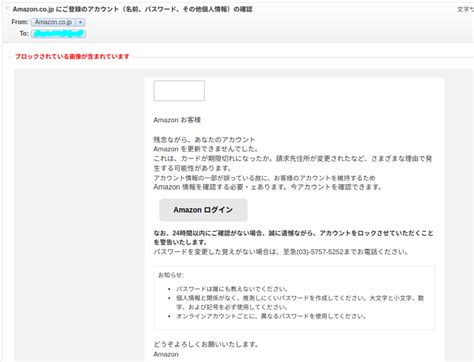Click the 'お知らせ:' heading
Image resolution: width=474 pixels, height=362 pixels.
coord(171,275)
